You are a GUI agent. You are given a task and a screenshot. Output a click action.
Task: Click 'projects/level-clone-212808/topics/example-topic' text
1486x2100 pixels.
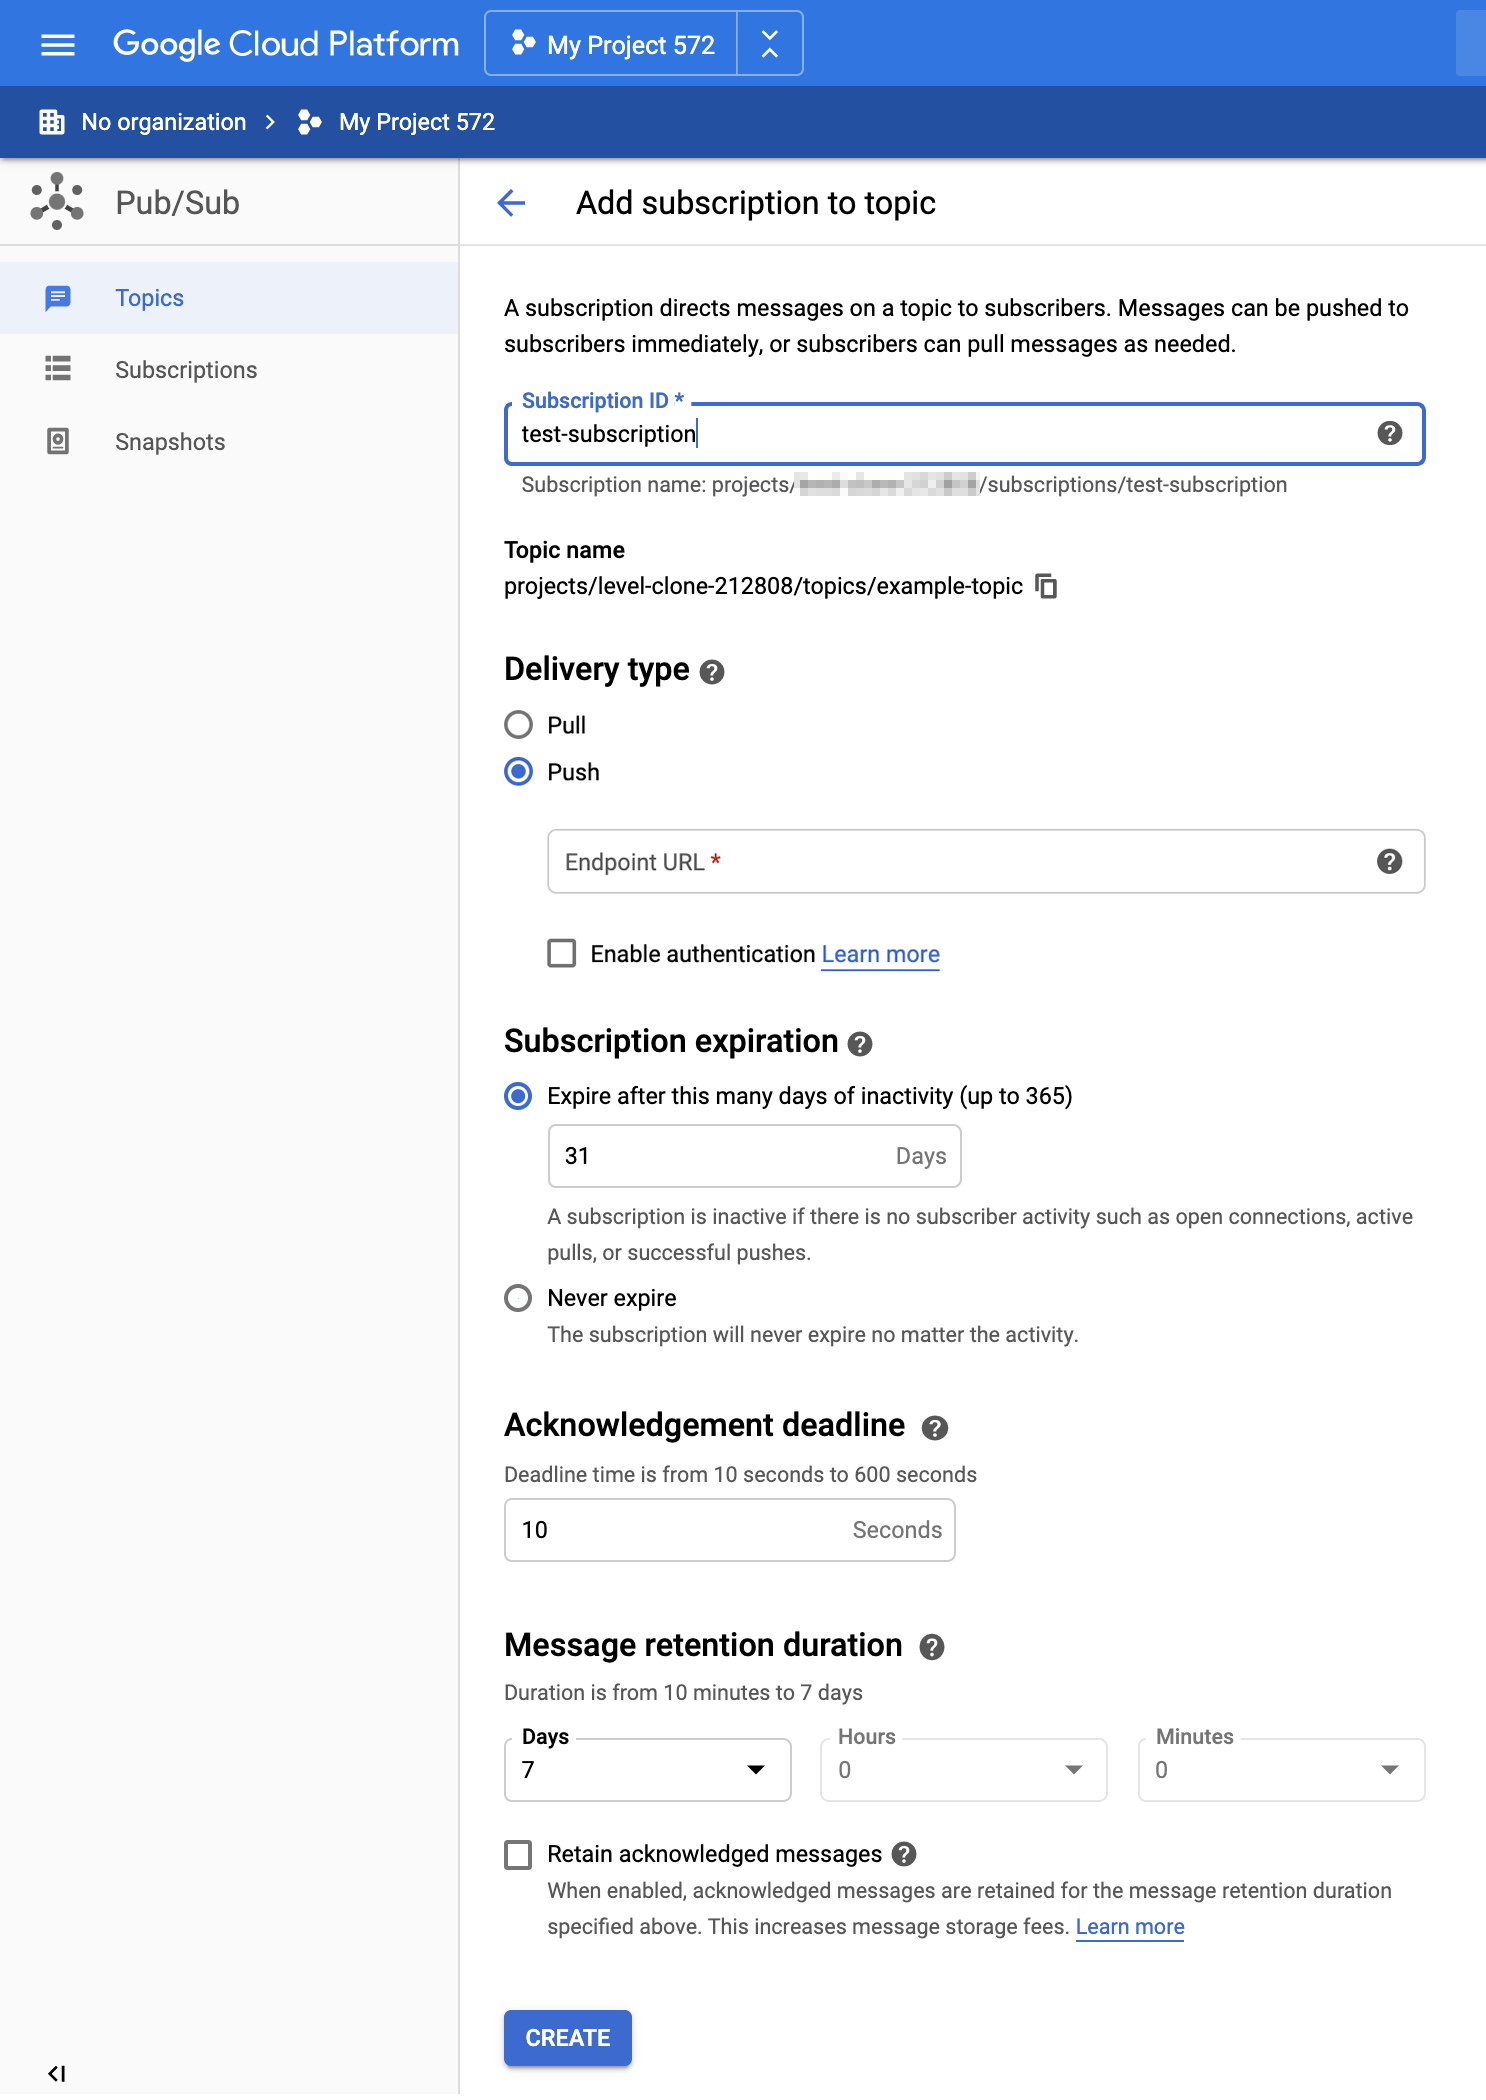pyautogui.click(x=763, y=586)
